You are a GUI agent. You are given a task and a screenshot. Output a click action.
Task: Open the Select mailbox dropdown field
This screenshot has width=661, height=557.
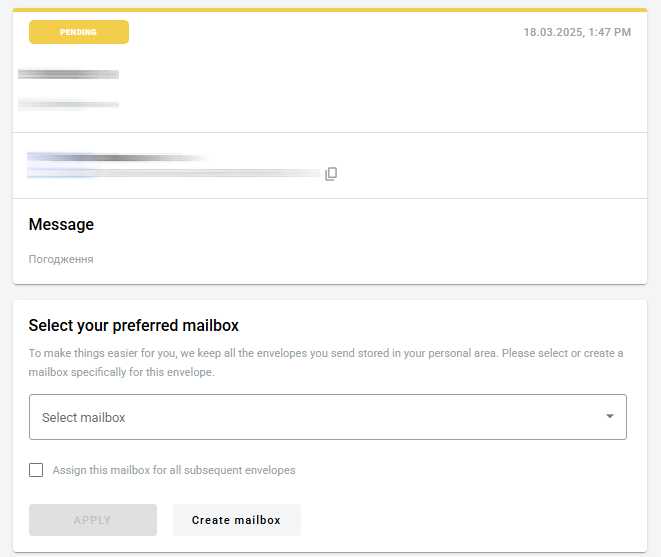(x=328, y=417)
